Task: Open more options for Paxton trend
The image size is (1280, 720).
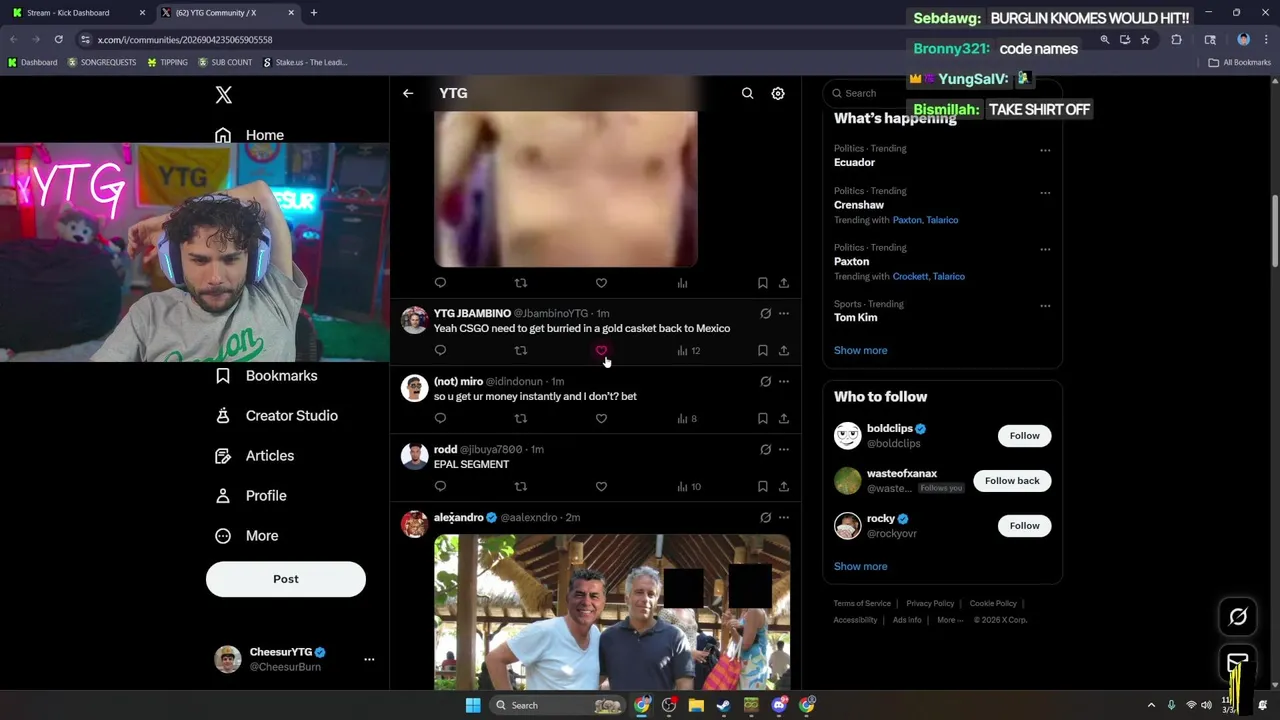Action: pos(1045,249)
